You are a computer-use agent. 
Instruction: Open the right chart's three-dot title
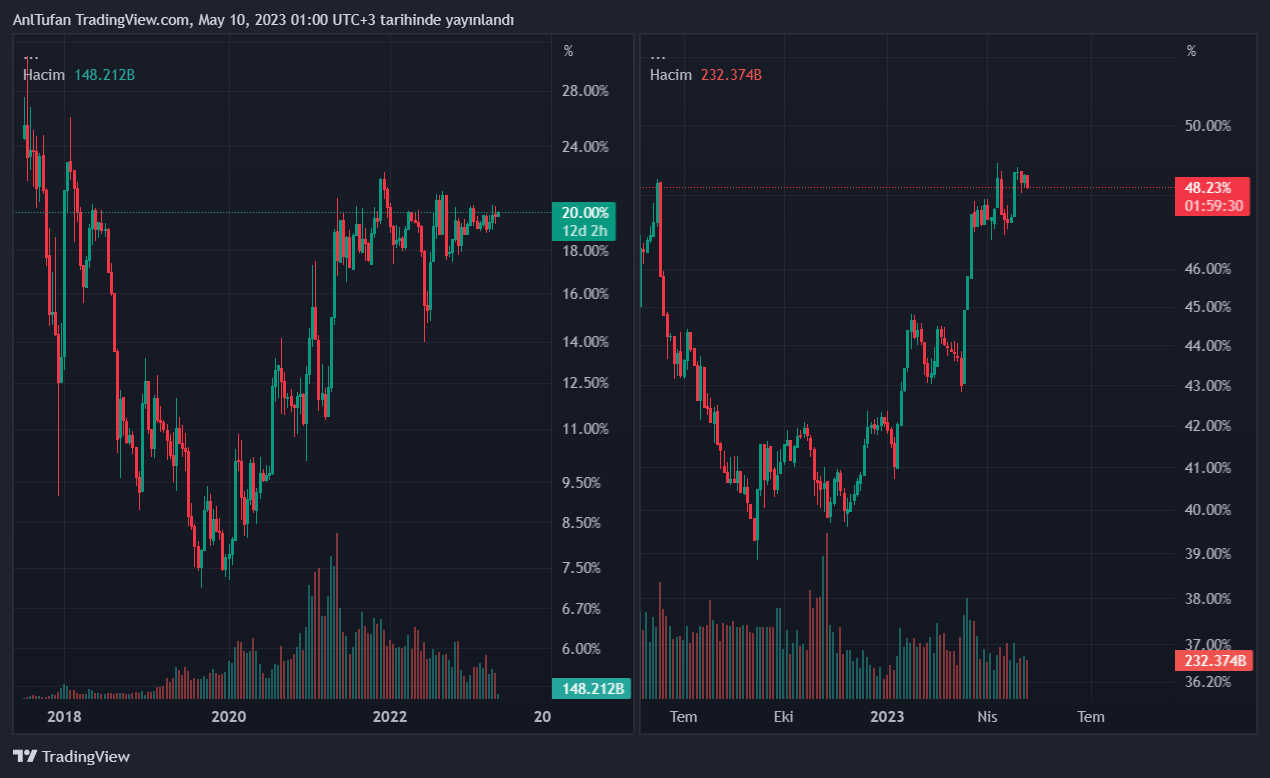658,57
